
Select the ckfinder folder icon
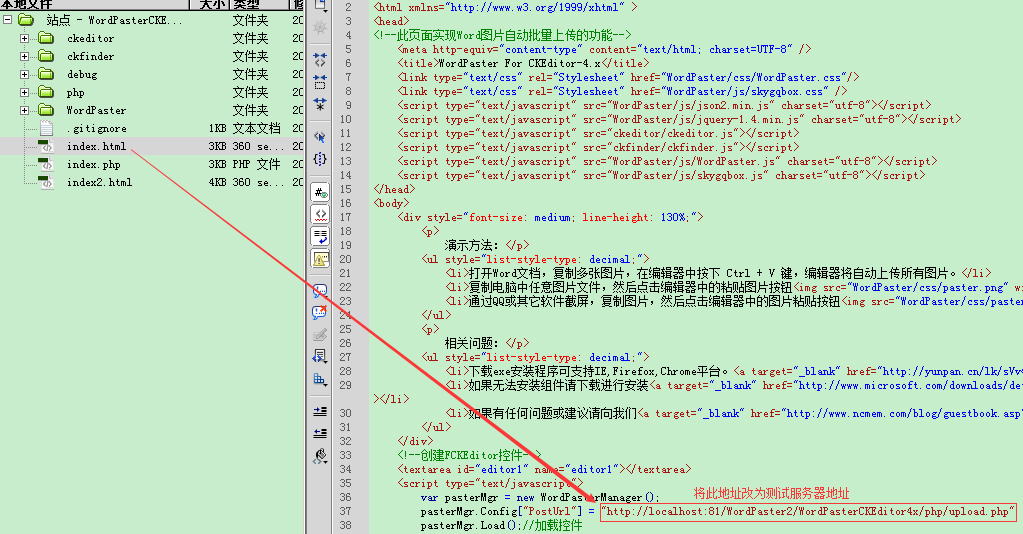[46, 56]
